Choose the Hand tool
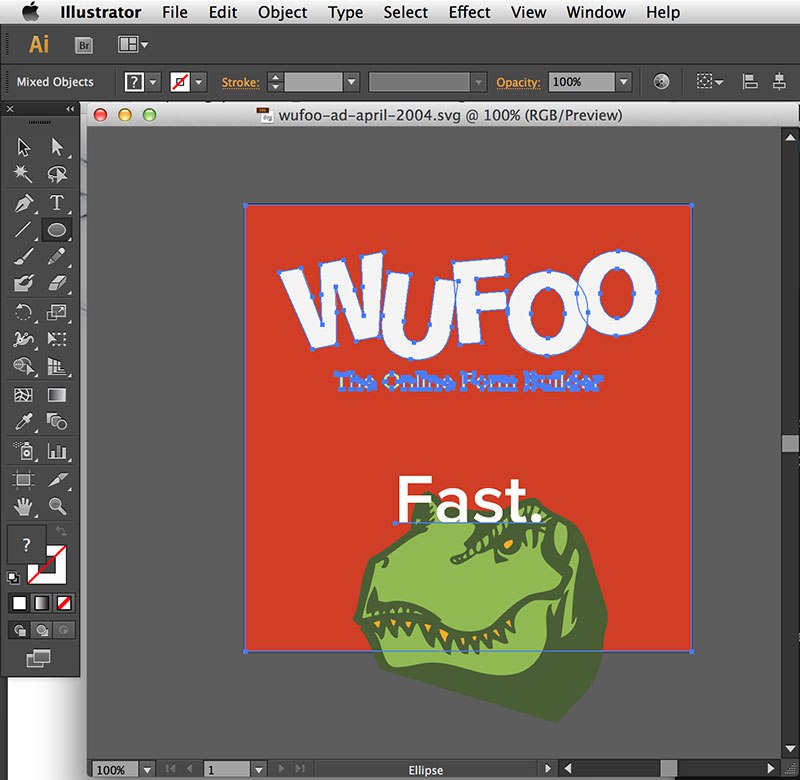The width and height of the screenshot is (800, 780). 23,507
